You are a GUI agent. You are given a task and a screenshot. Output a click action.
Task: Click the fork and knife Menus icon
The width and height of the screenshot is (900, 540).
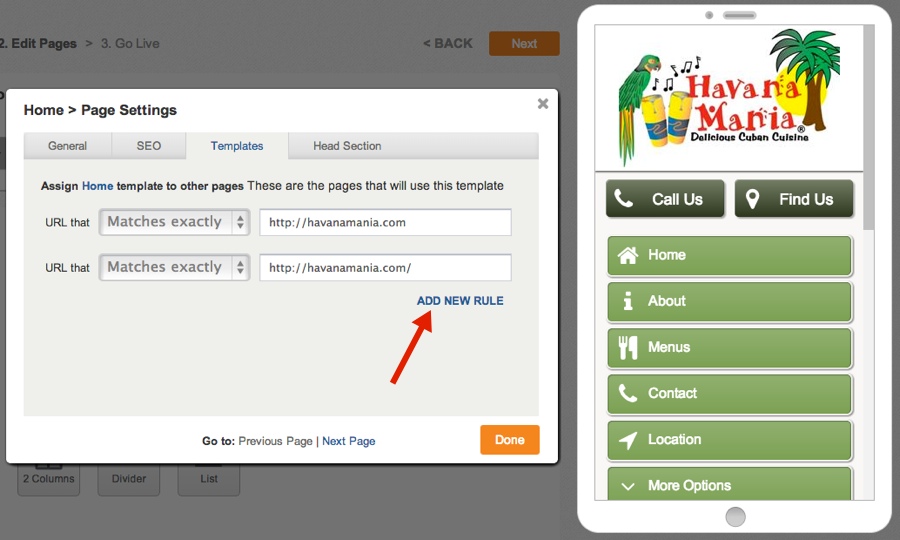[628, 347]
